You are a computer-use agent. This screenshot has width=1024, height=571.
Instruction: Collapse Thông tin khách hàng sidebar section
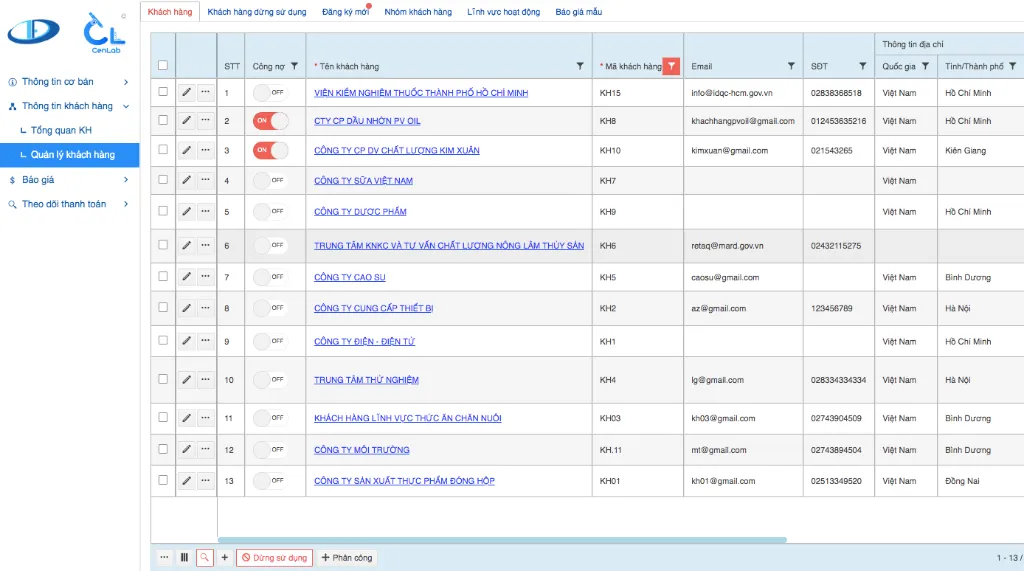click(69, 106)
